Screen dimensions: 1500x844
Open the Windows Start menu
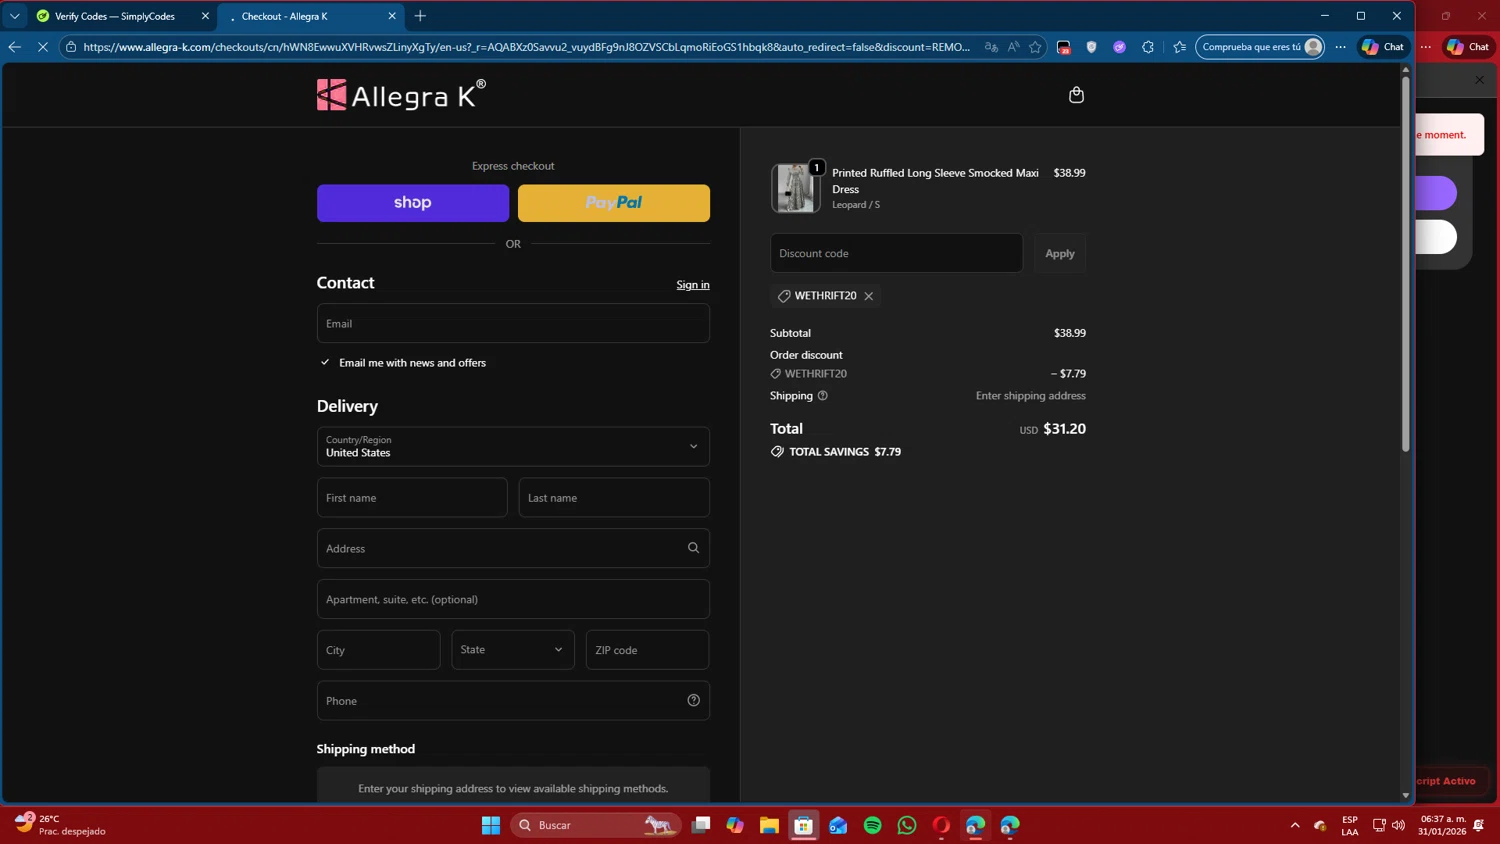click(x=491, y=825)
